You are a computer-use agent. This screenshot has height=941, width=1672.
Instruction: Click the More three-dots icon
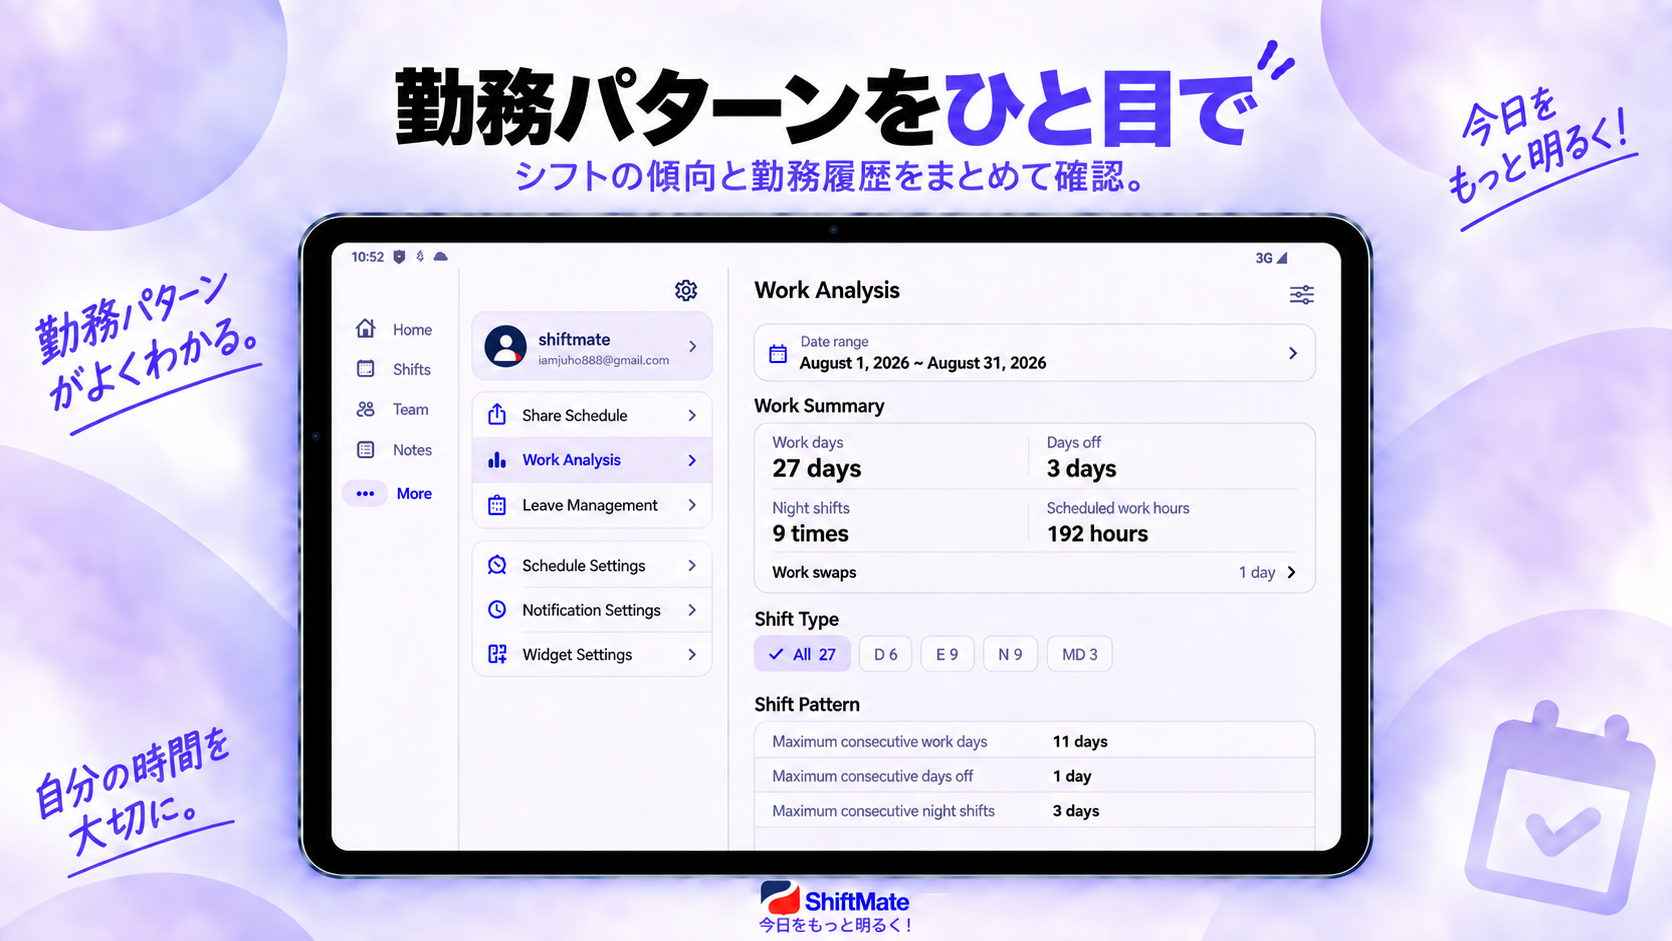tap(365, 493)
